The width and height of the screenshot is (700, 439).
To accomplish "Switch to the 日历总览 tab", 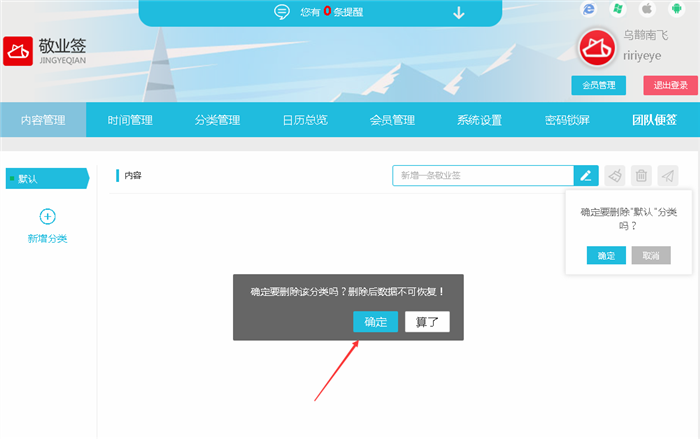I will point(305,120).
